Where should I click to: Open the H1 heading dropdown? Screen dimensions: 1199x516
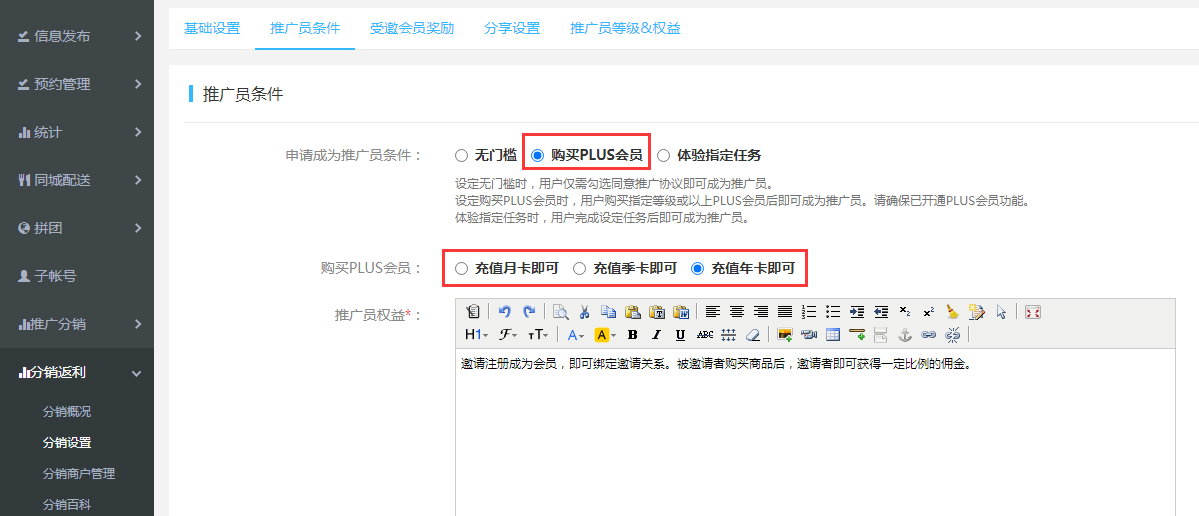[x=476, y=335]
